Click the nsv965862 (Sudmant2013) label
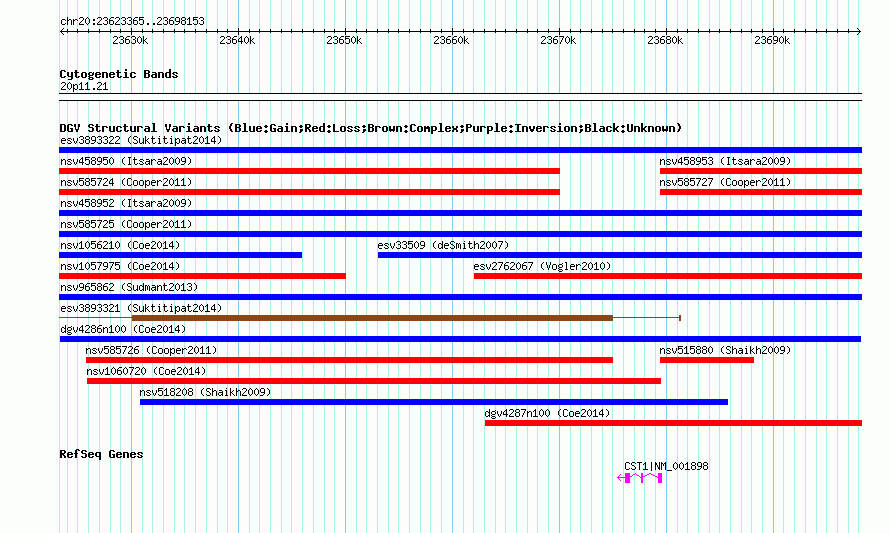Viewport: 890px width, 533px height. [129, 287]
